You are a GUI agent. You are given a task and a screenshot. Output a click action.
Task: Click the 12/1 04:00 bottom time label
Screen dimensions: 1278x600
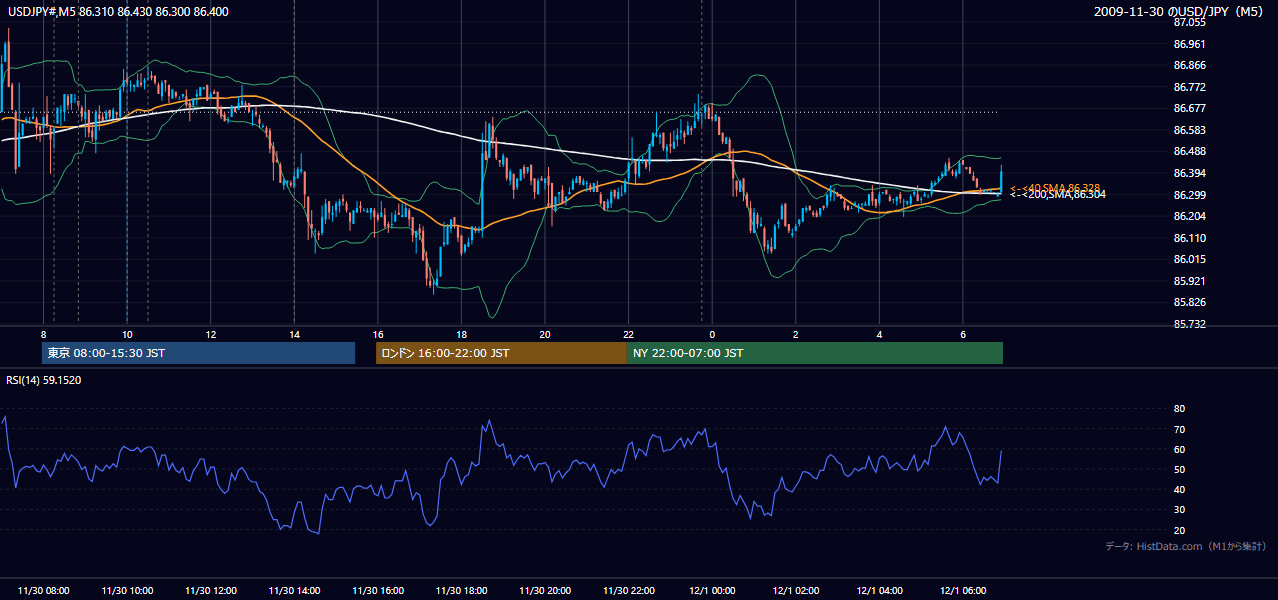(x=879, y=591)
